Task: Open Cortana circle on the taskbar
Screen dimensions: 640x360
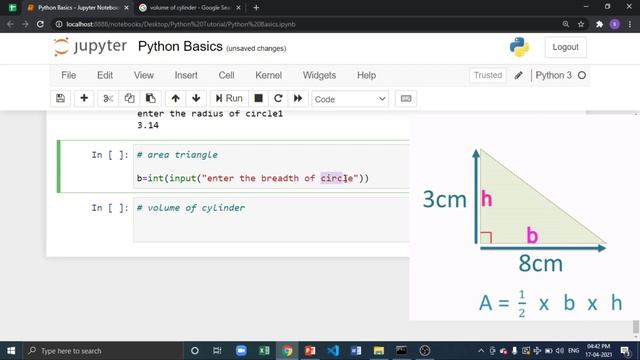Action: point(195,351)
